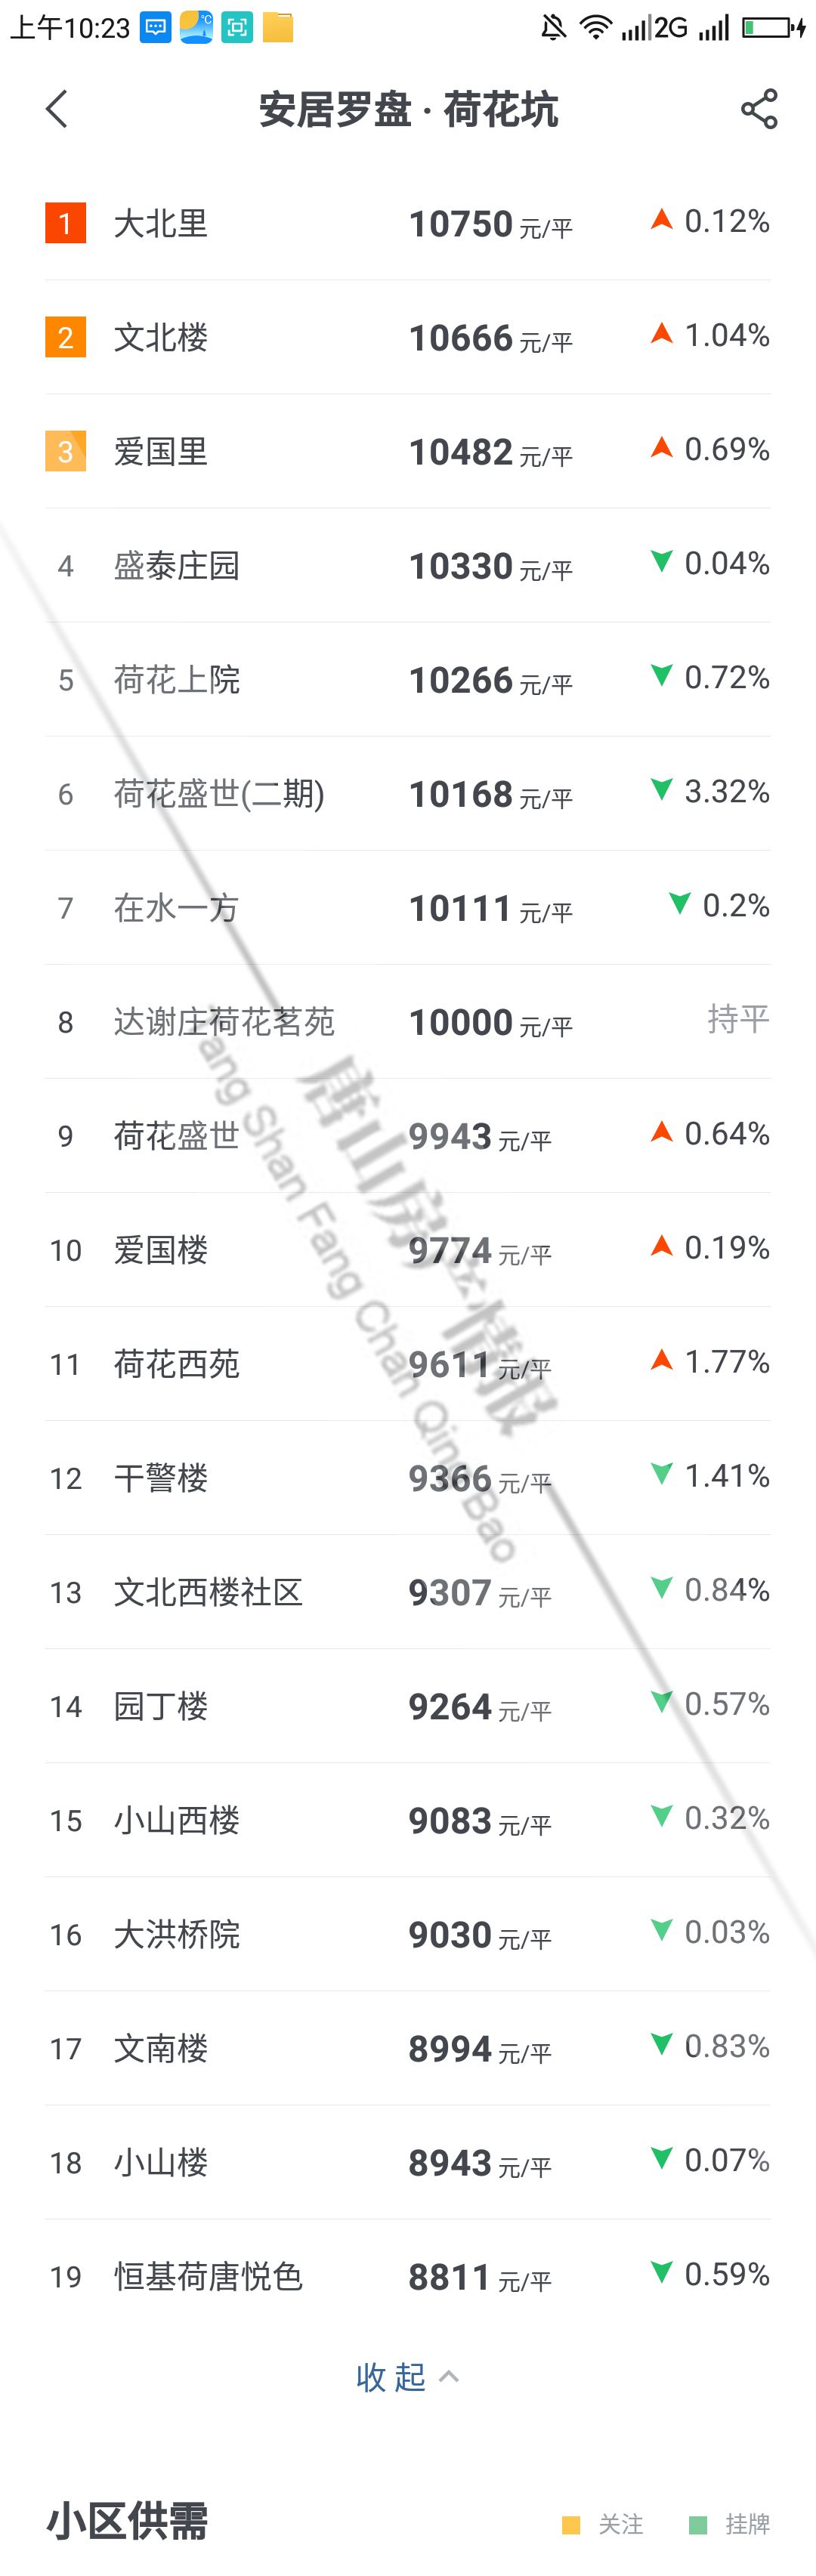The width and height of the screenshot is (816, 2576).
Task: Tap the share icon
Action: tap(759, 109)
